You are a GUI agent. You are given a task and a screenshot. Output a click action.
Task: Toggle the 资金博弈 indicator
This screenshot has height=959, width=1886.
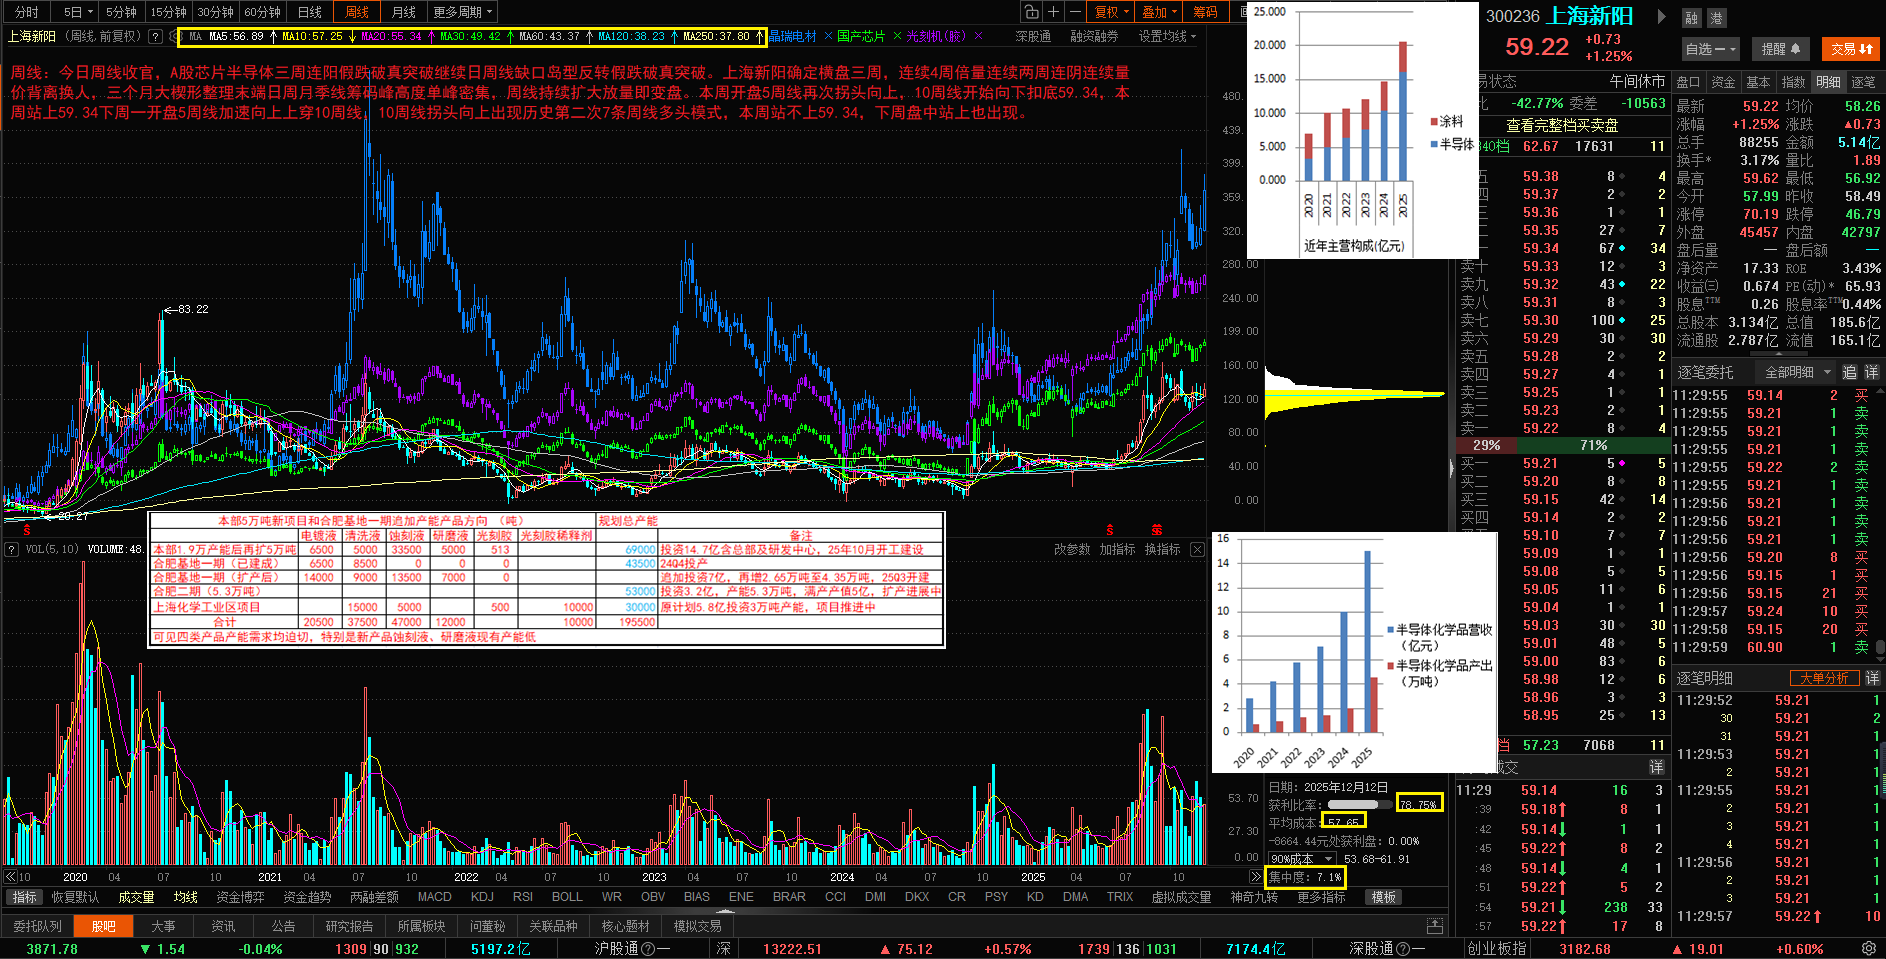[x=240, y=897]
